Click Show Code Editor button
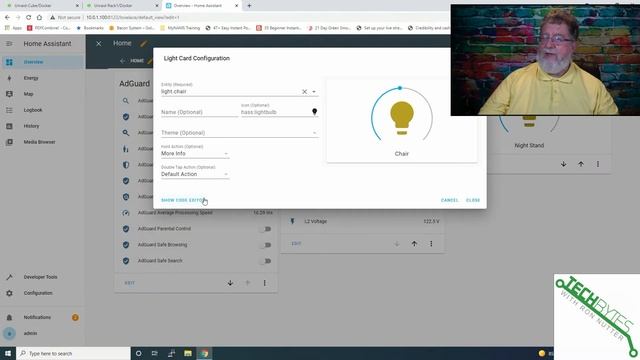Image resolution: width=640 pixels, height=360 pixels. point(183,200)
